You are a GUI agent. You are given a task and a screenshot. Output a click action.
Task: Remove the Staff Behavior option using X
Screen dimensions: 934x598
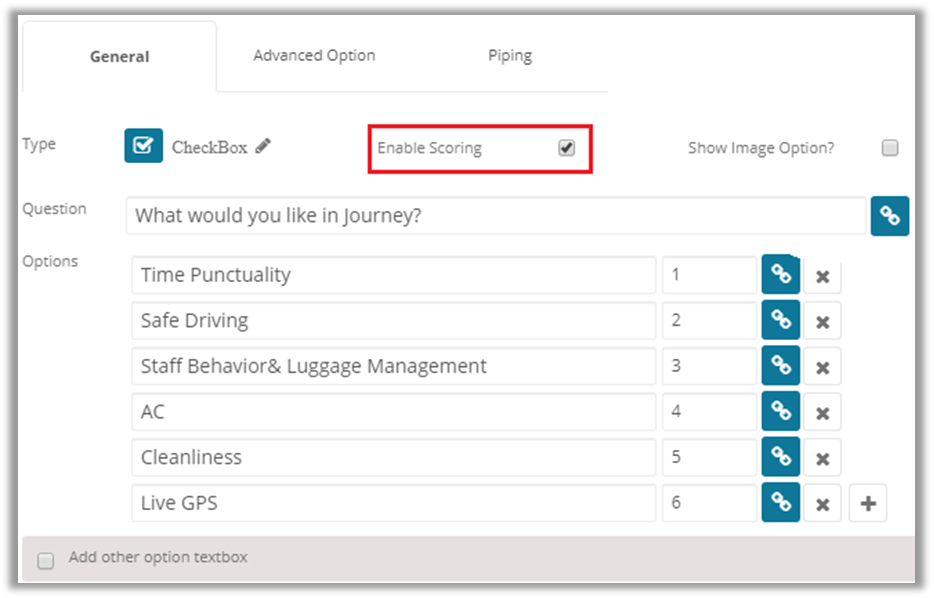pyautogui.click(x=822, y=367)
